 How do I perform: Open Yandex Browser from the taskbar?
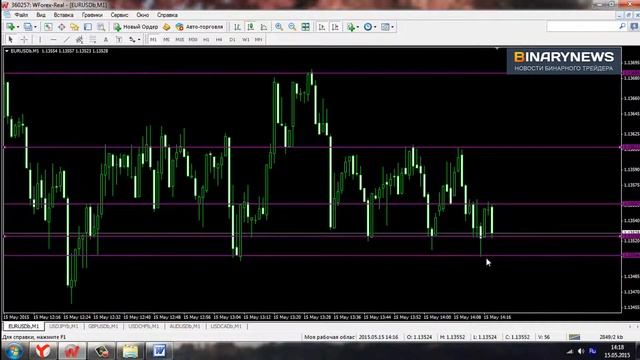[42, 351]
